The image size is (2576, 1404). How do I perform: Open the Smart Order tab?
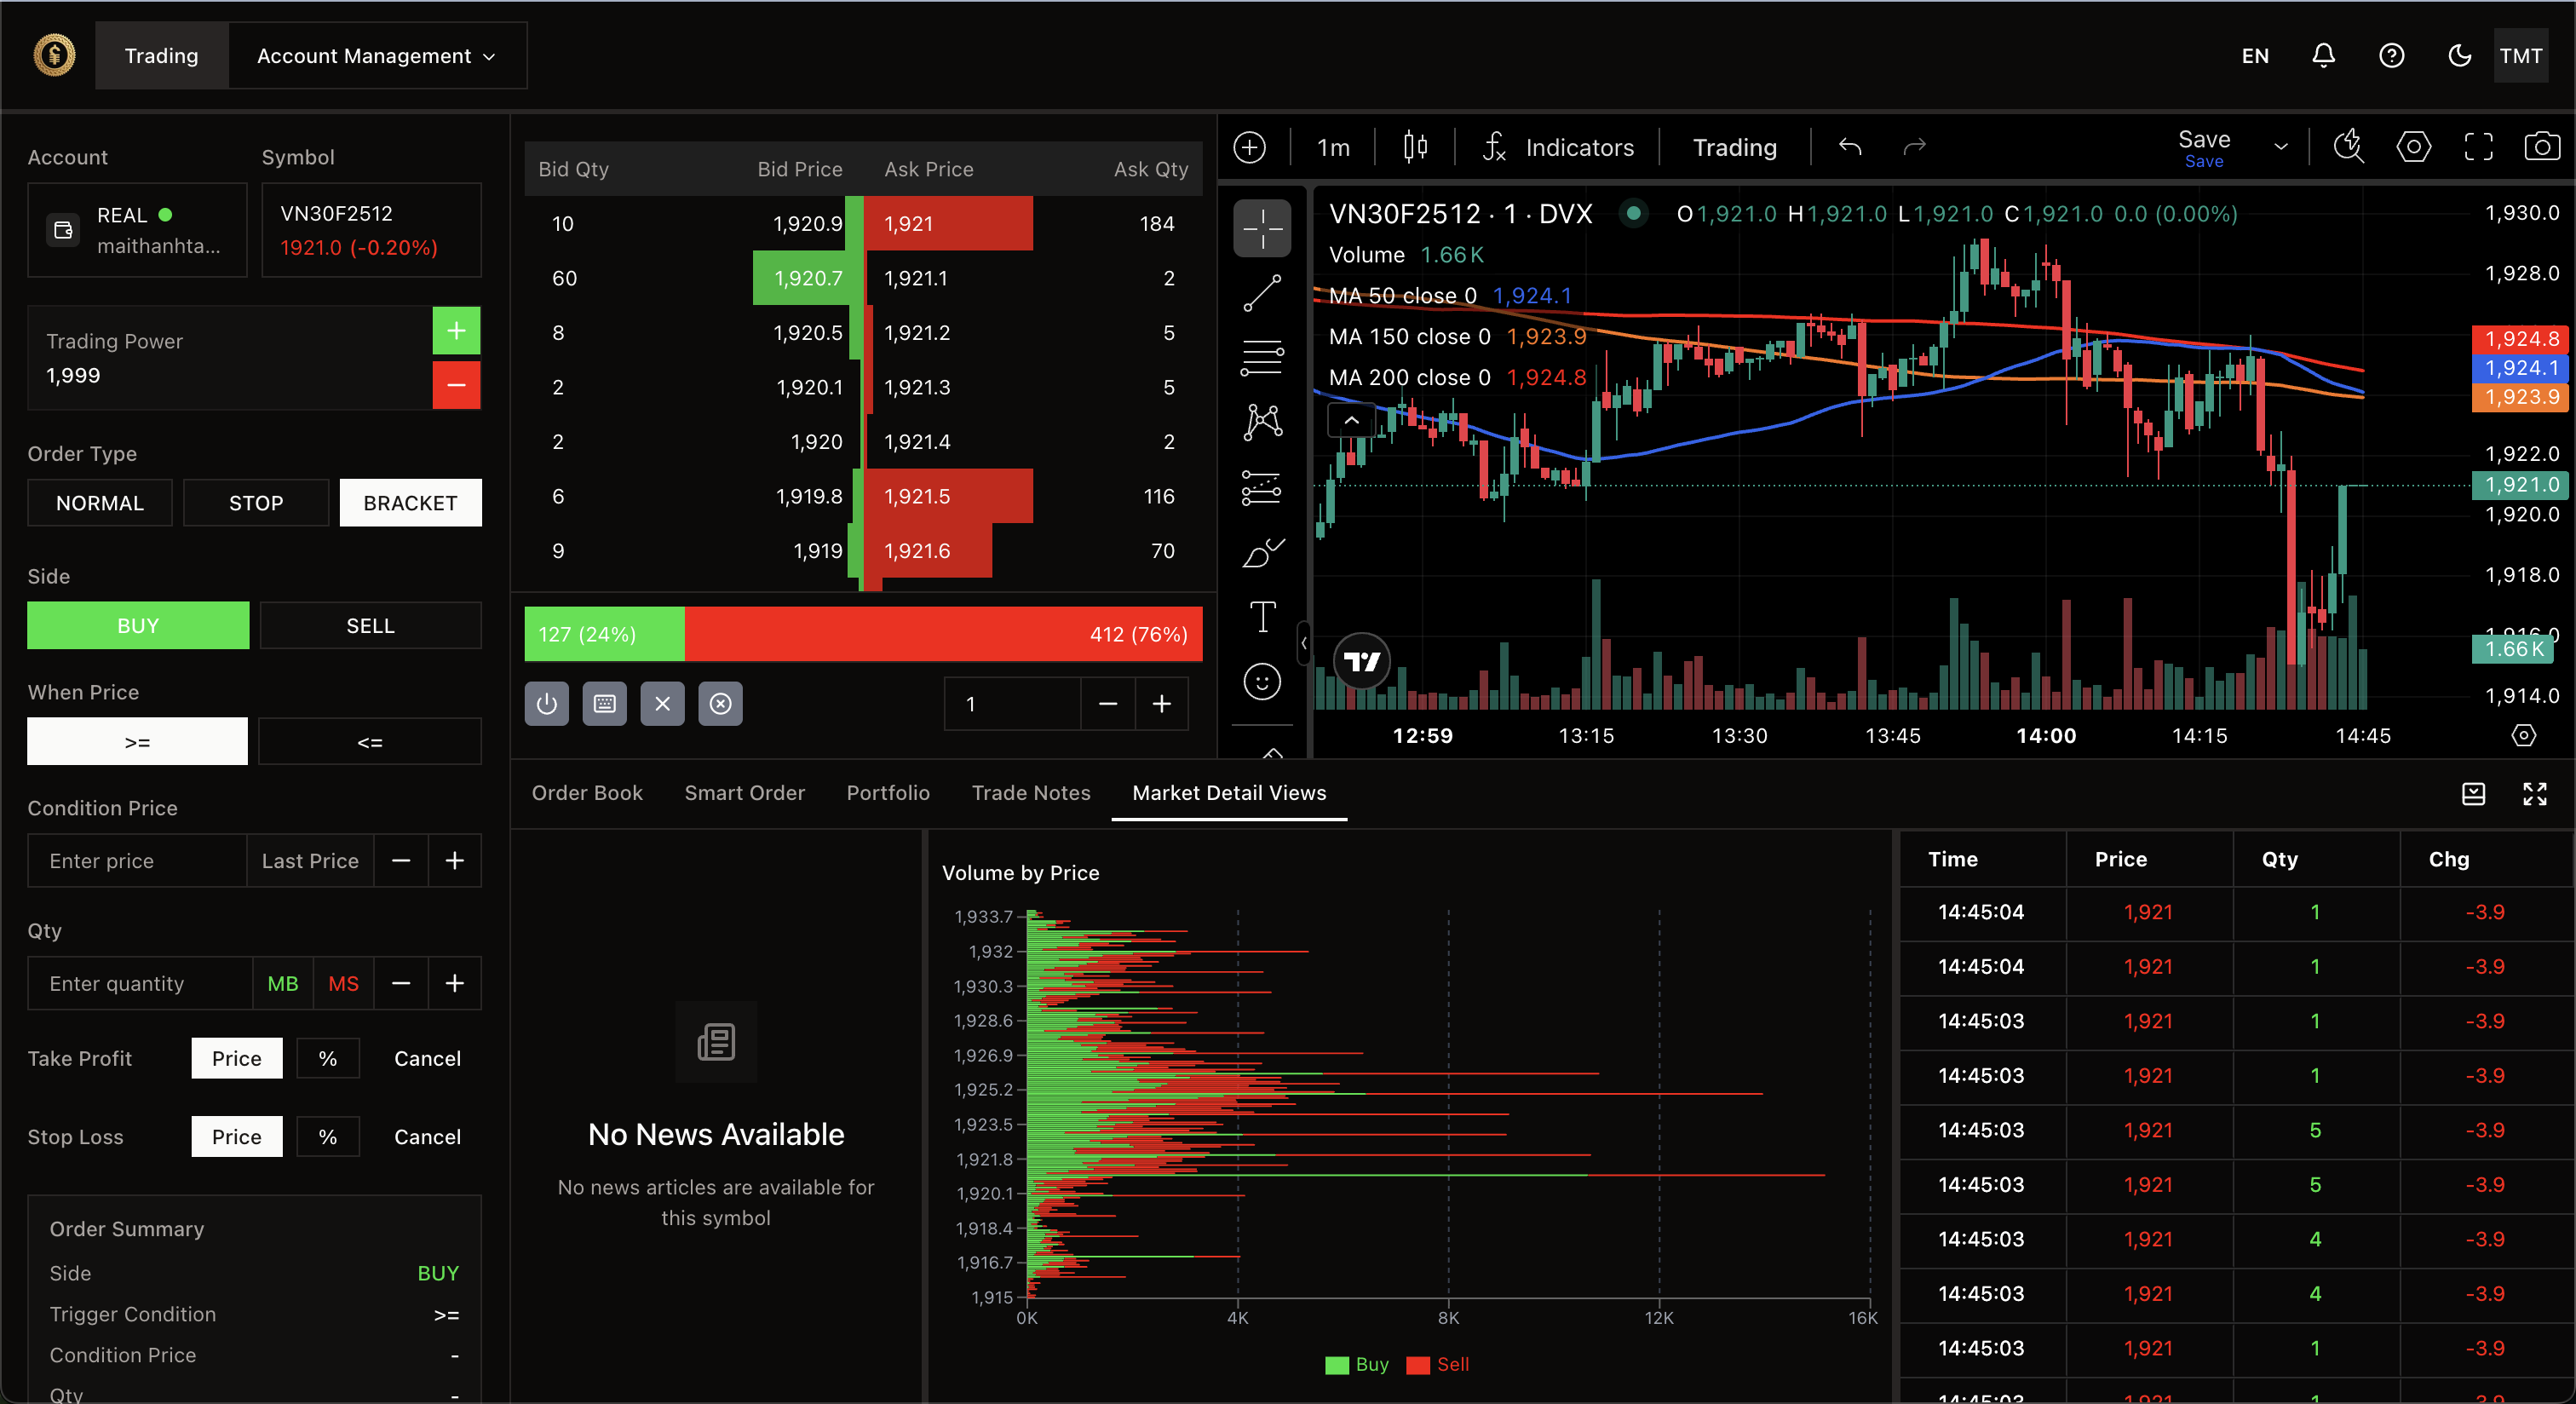point(744,793)
